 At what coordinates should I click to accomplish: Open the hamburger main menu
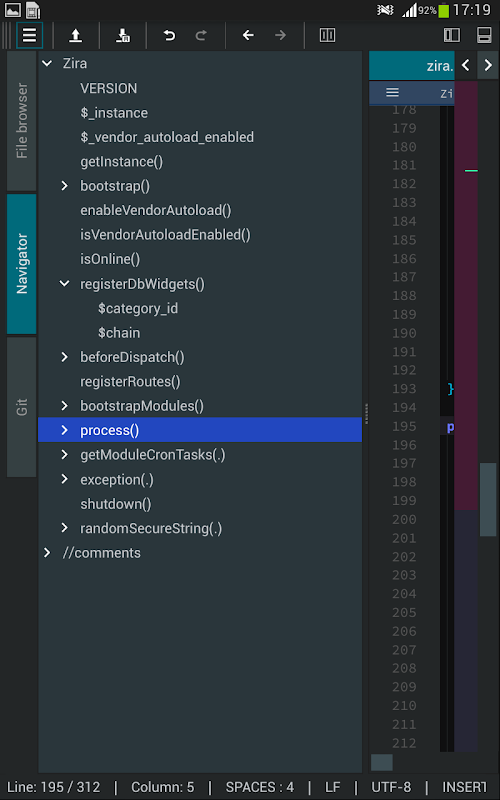click(x=30, y=35)
